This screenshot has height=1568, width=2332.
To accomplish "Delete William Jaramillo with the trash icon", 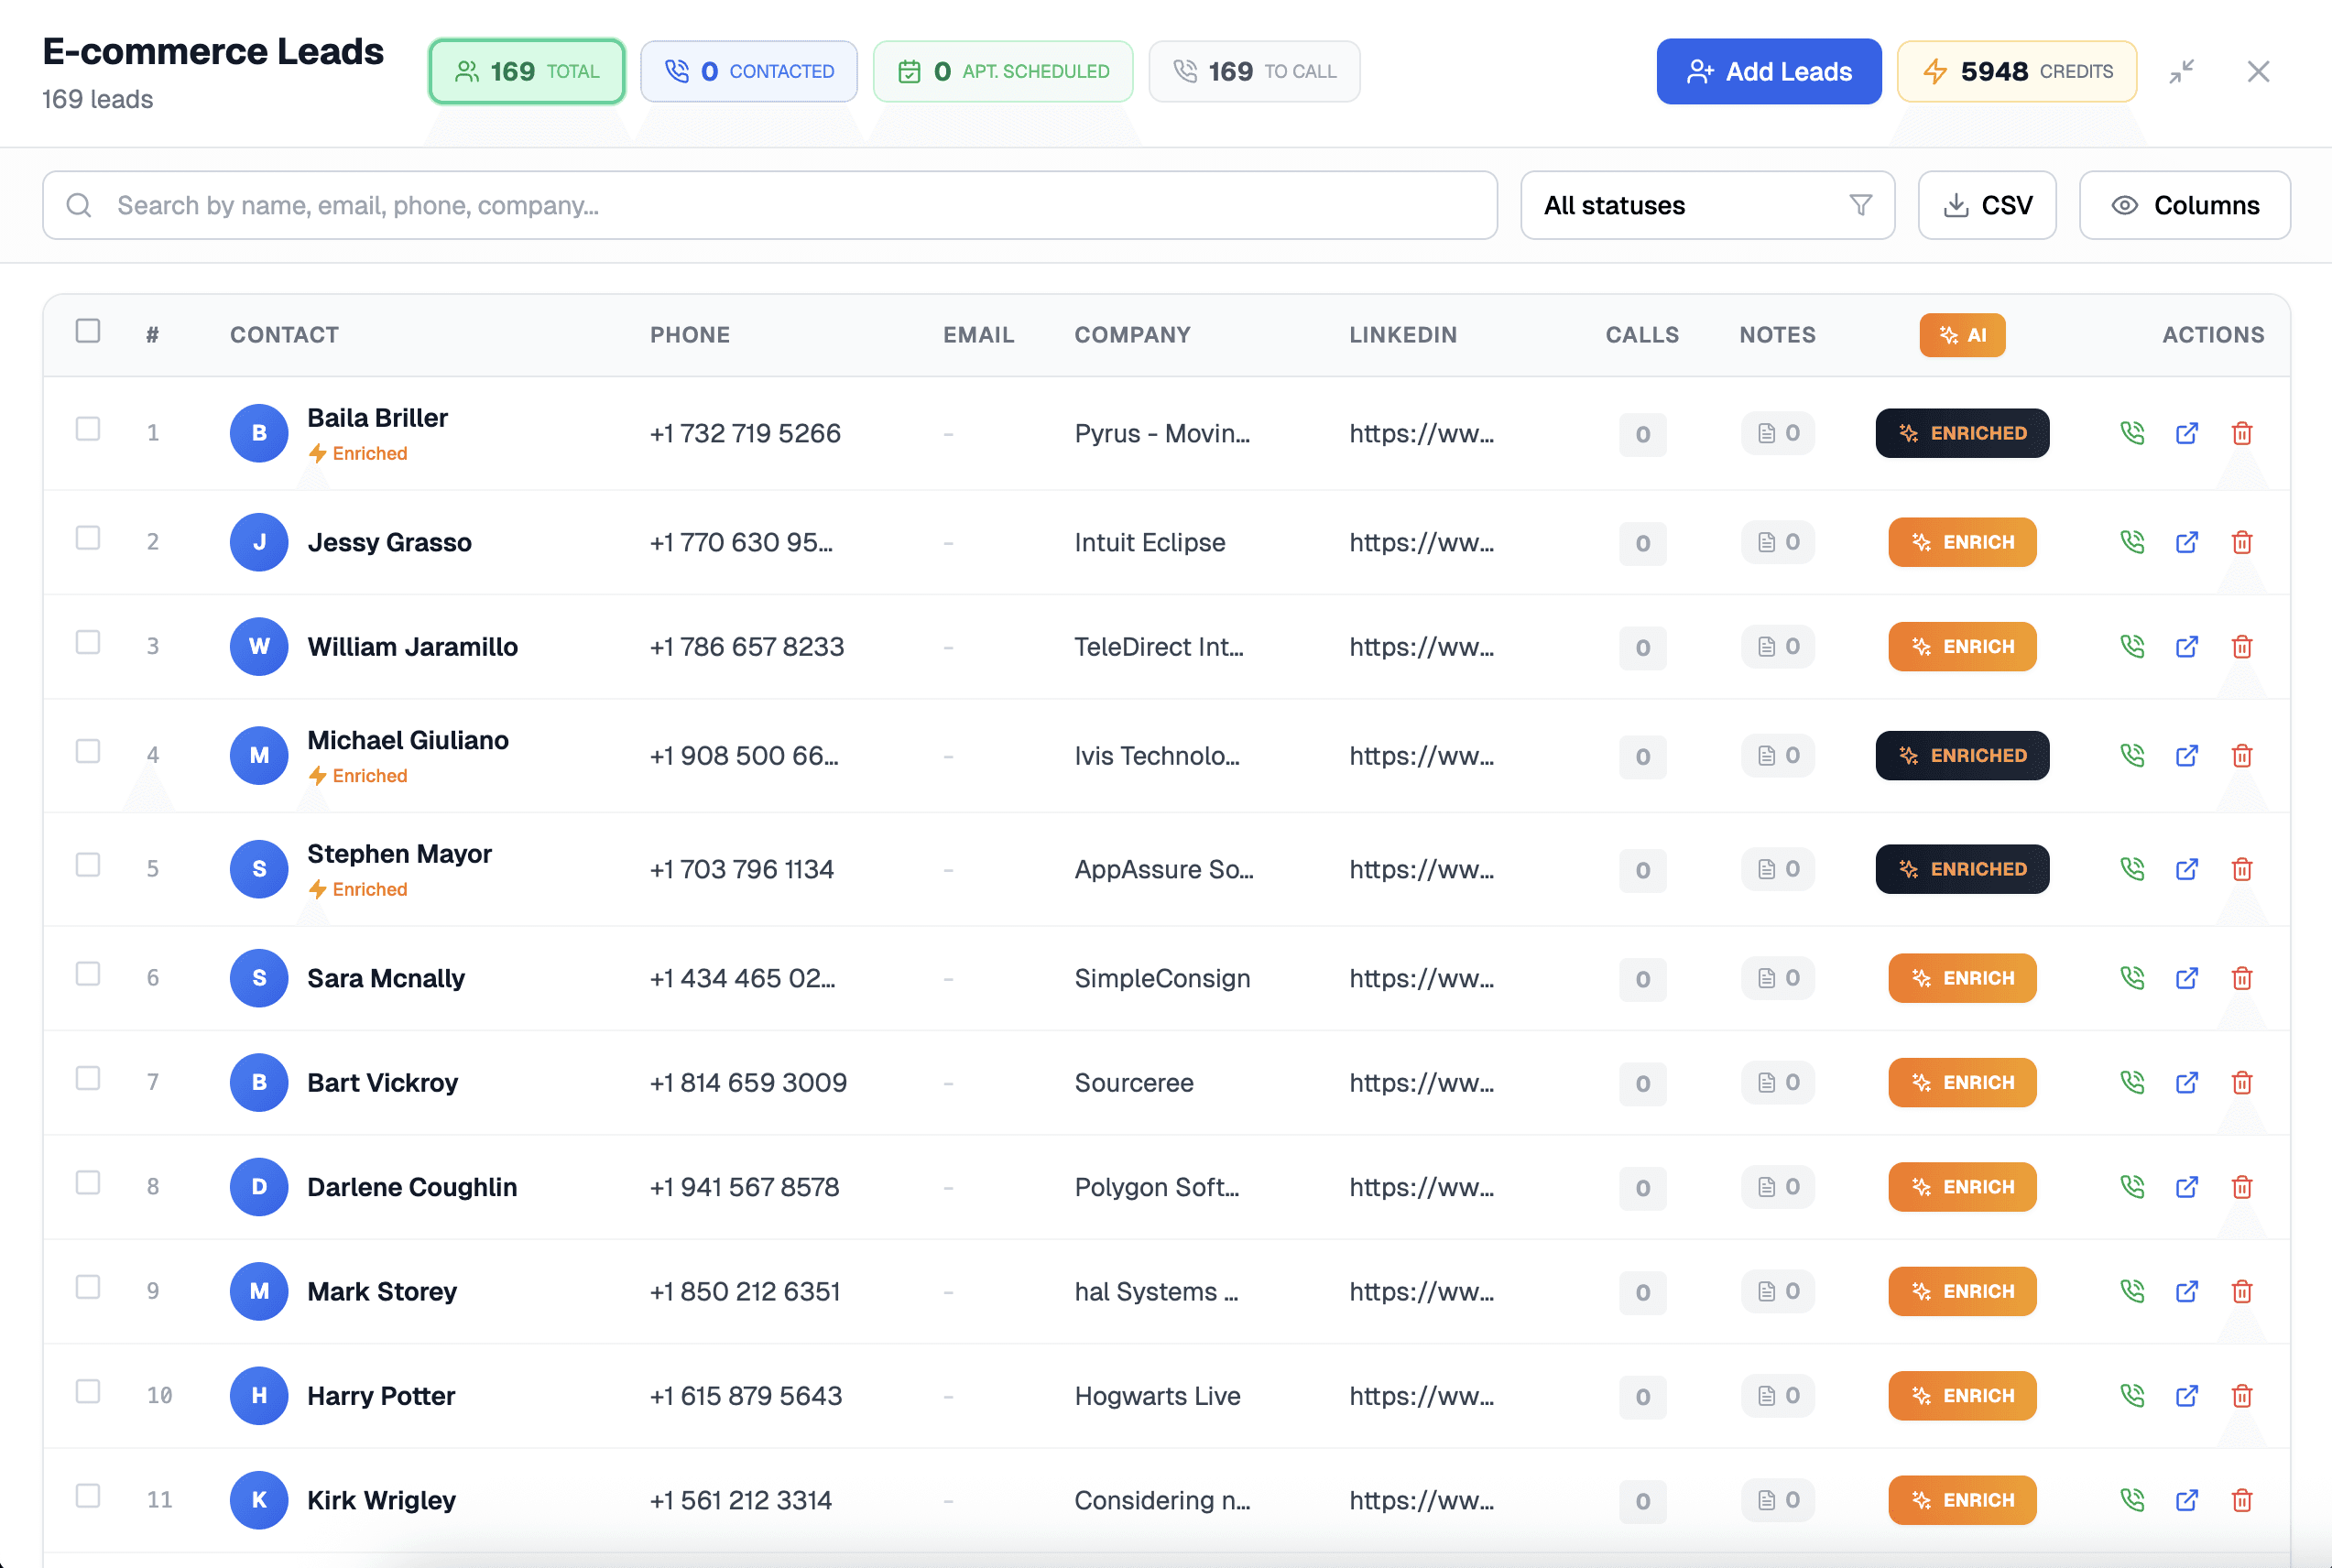I will (x=2242, y=647).
